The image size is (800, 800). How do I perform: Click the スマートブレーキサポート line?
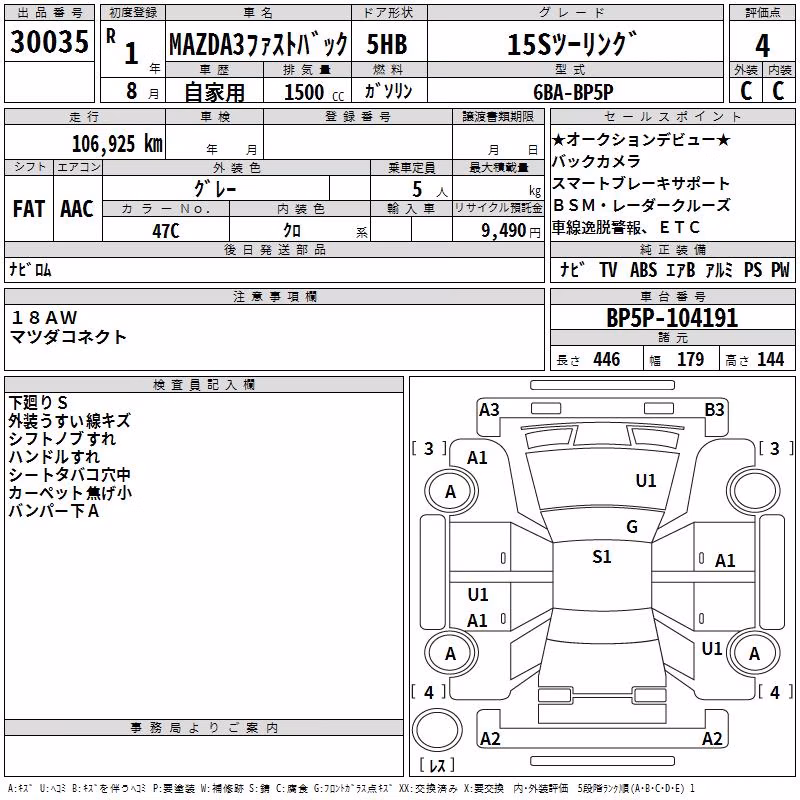pyautogui.click(x=641, y=183)
